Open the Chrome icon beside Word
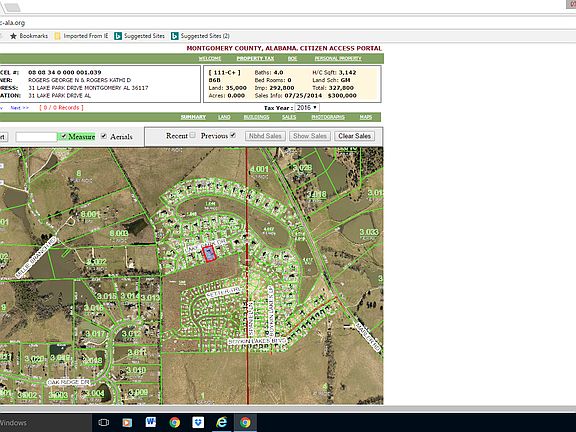Image resolution: width=576 pixels, height=432 pixels. [174, 422]
